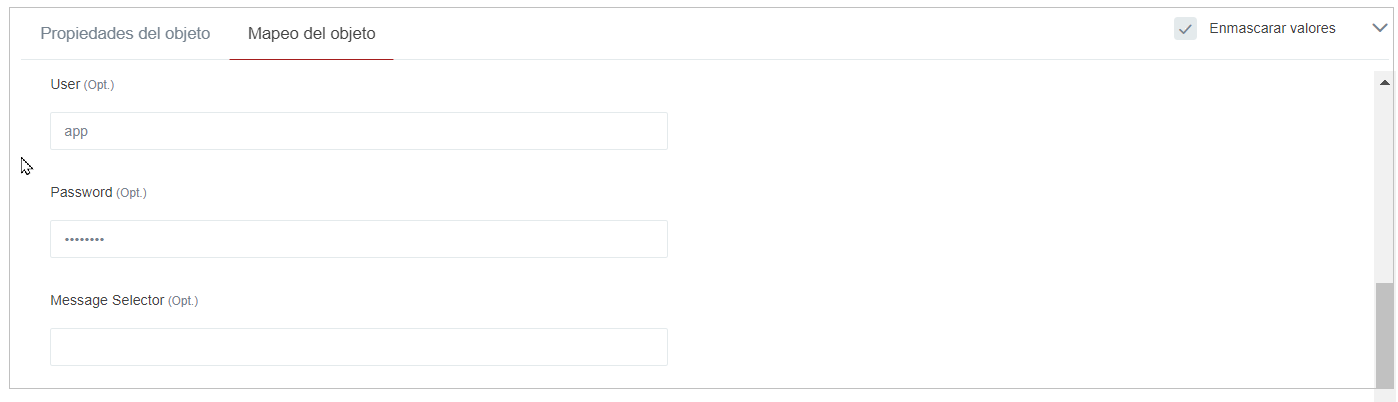Click the Password field label
This screenshot has height=402, width=1398.
tap(81, 193)
